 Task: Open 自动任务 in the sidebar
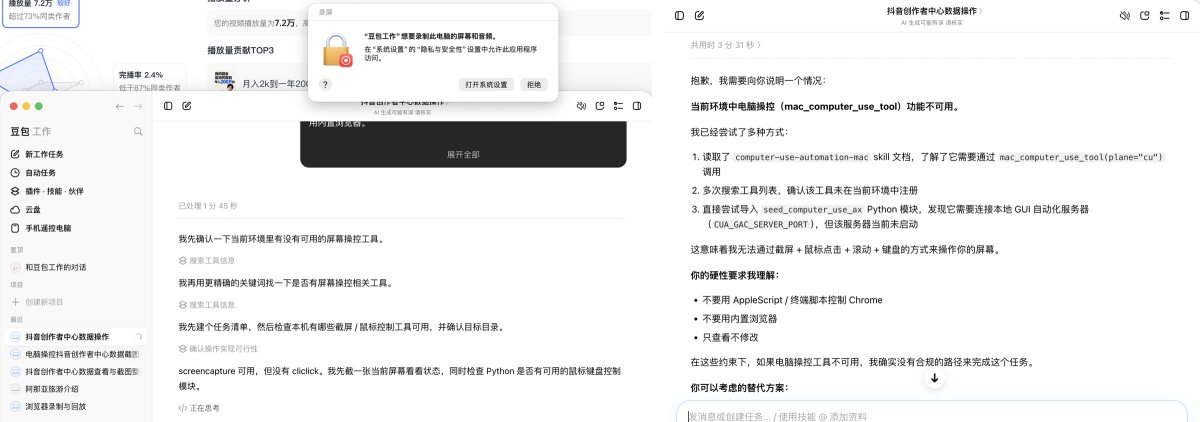click(x=76, y=172)
